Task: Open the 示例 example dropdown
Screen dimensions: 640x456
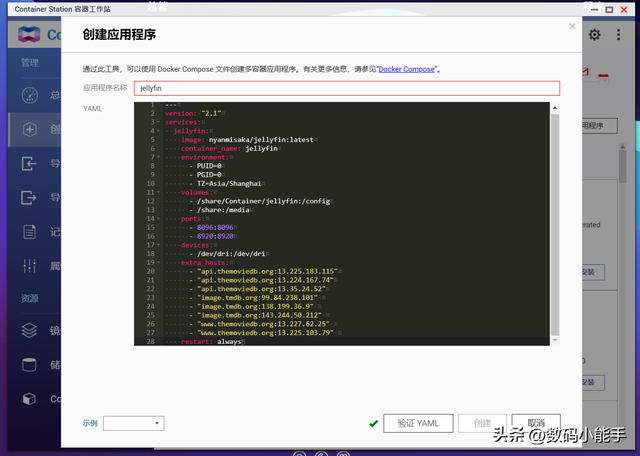Action: tap(133, 423)
